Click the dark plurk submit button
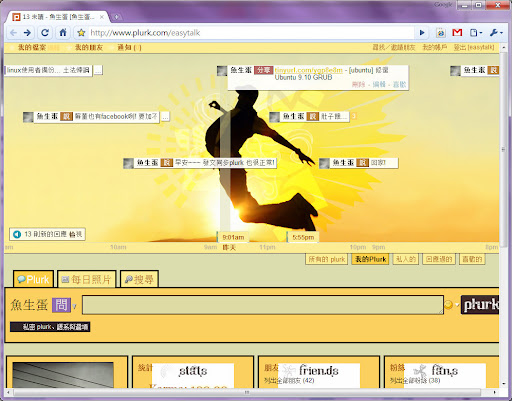 click(480, 305)
